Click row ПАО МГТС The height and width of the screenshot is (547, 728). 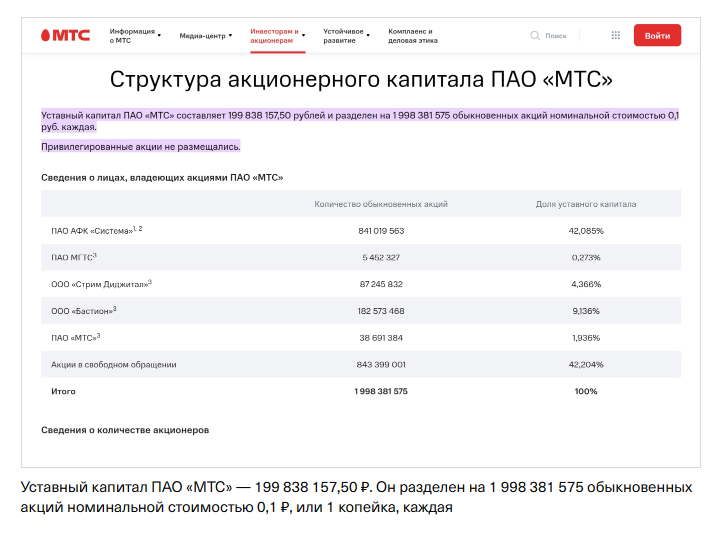tap(361, 257)
